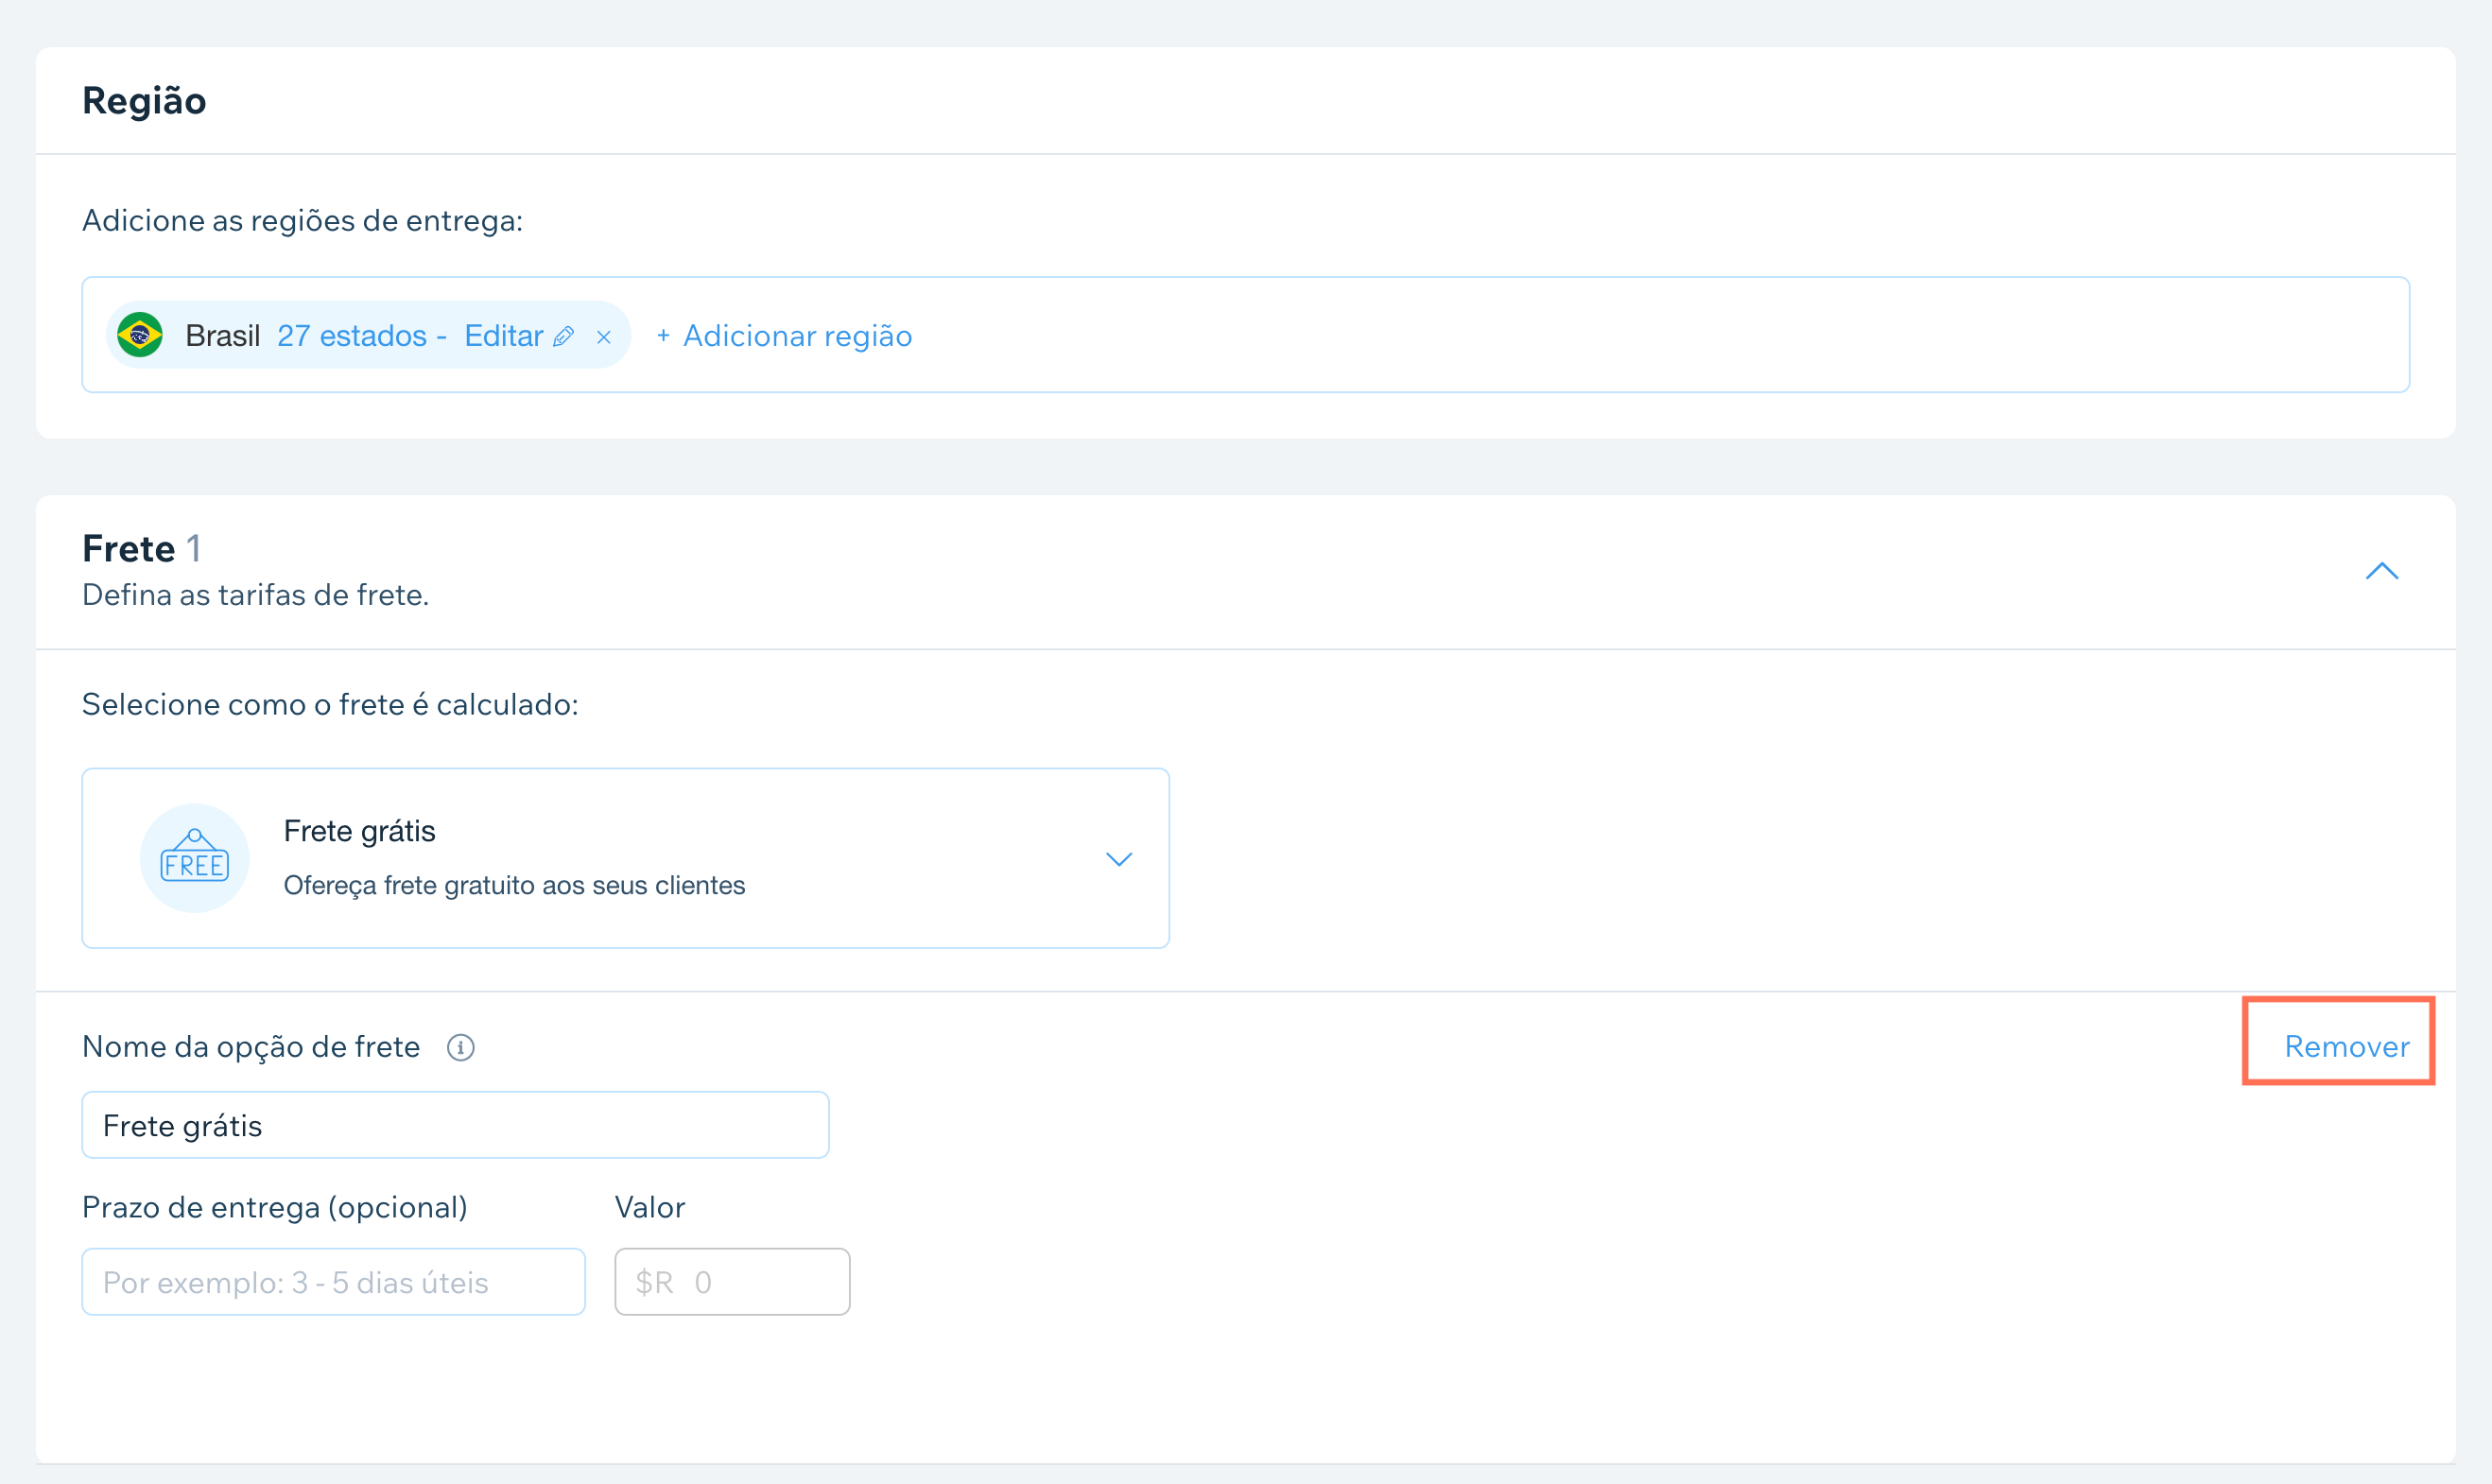Click the 'Brasil' region name
The image size is (2492, 1484).
pos(223,335)
